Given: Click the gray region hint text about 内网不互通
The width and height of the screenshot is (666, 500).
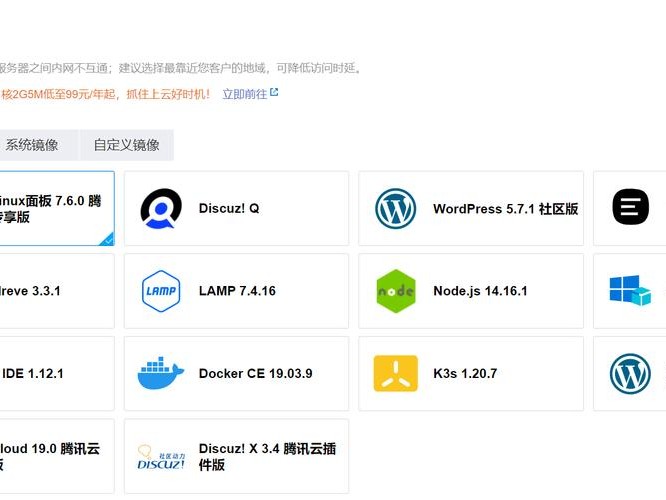Looking at the screenshot, I should (180, 68).
